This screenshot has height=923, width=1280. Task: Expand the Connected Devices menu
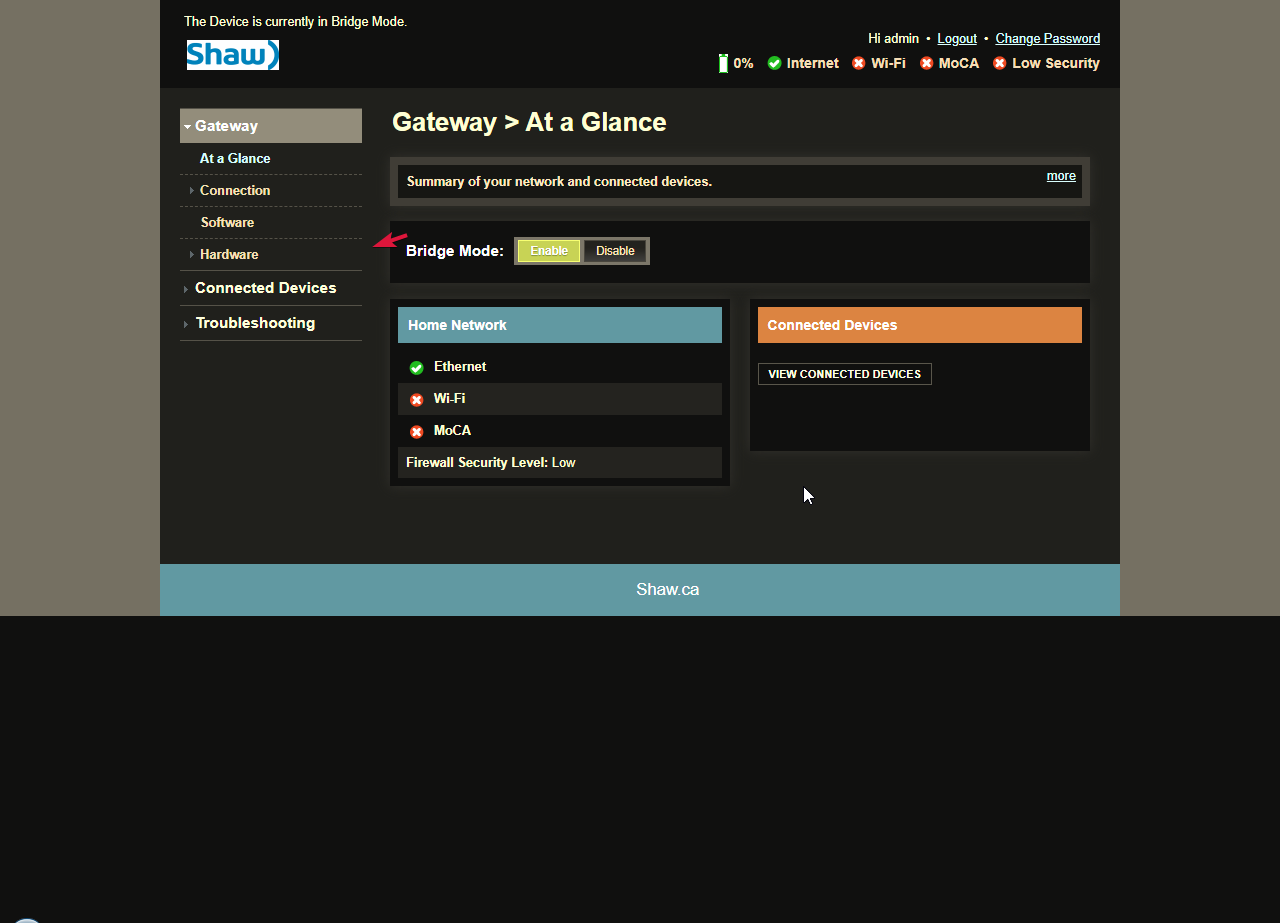[x=265, y=288]
